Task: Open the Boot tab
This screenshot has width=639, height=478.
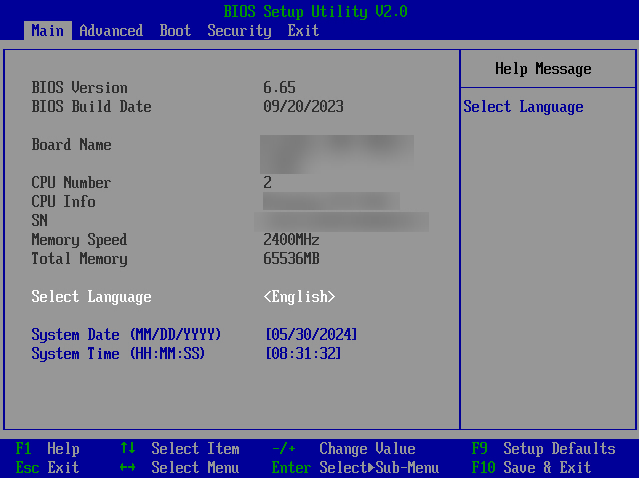Action: tap(175, 31)
